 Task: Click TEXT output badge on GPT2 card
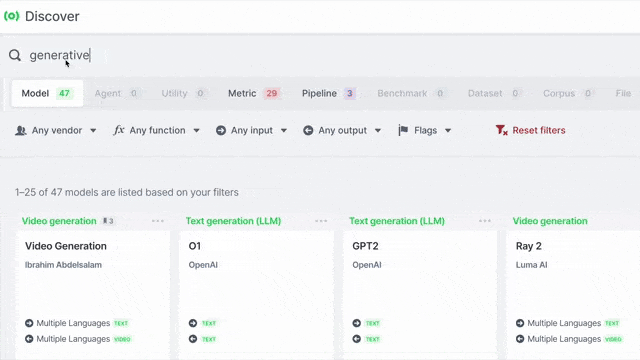pos(373,339)
